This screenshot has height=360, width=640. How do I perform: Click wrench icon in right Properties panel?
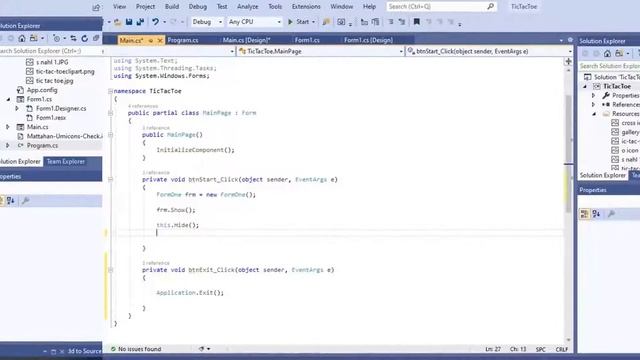pos(611,214)
